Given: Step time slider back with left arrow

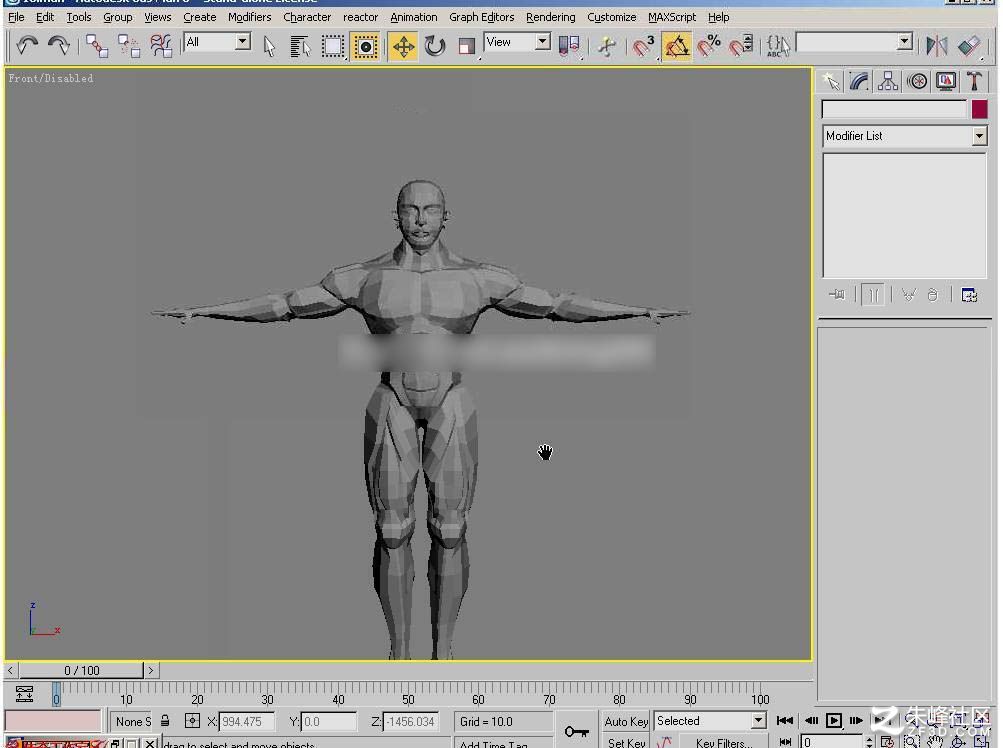Looking at the screenshot, I should click(10, 670).
